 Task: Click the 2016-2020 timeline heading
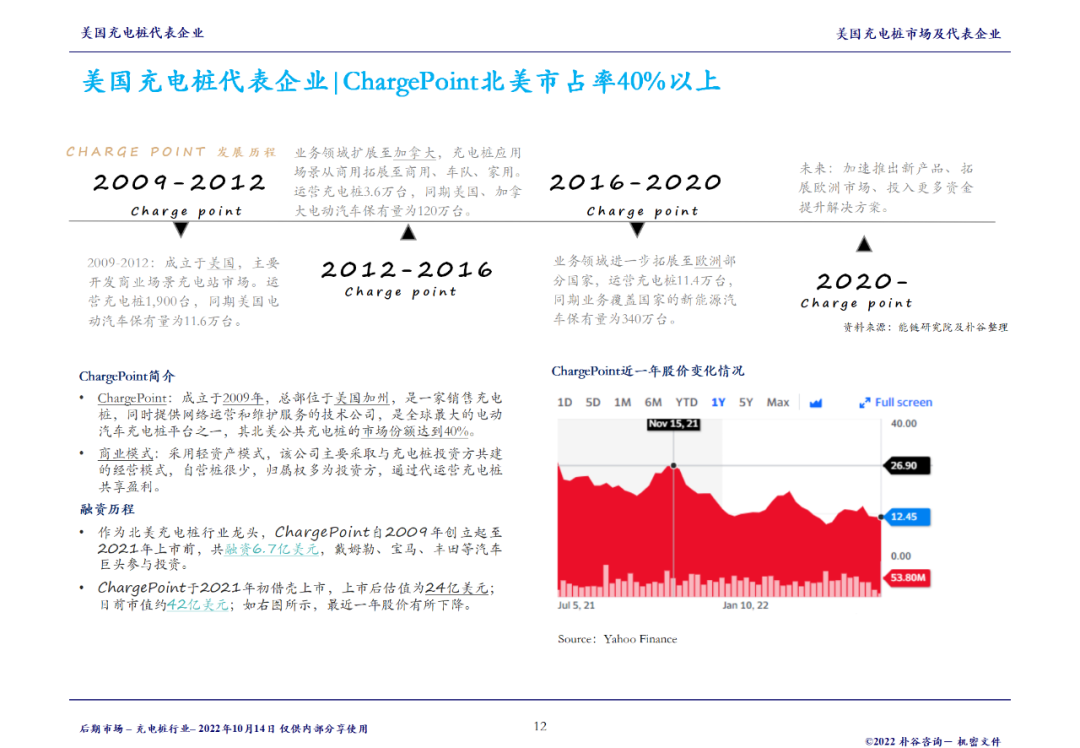635,183
